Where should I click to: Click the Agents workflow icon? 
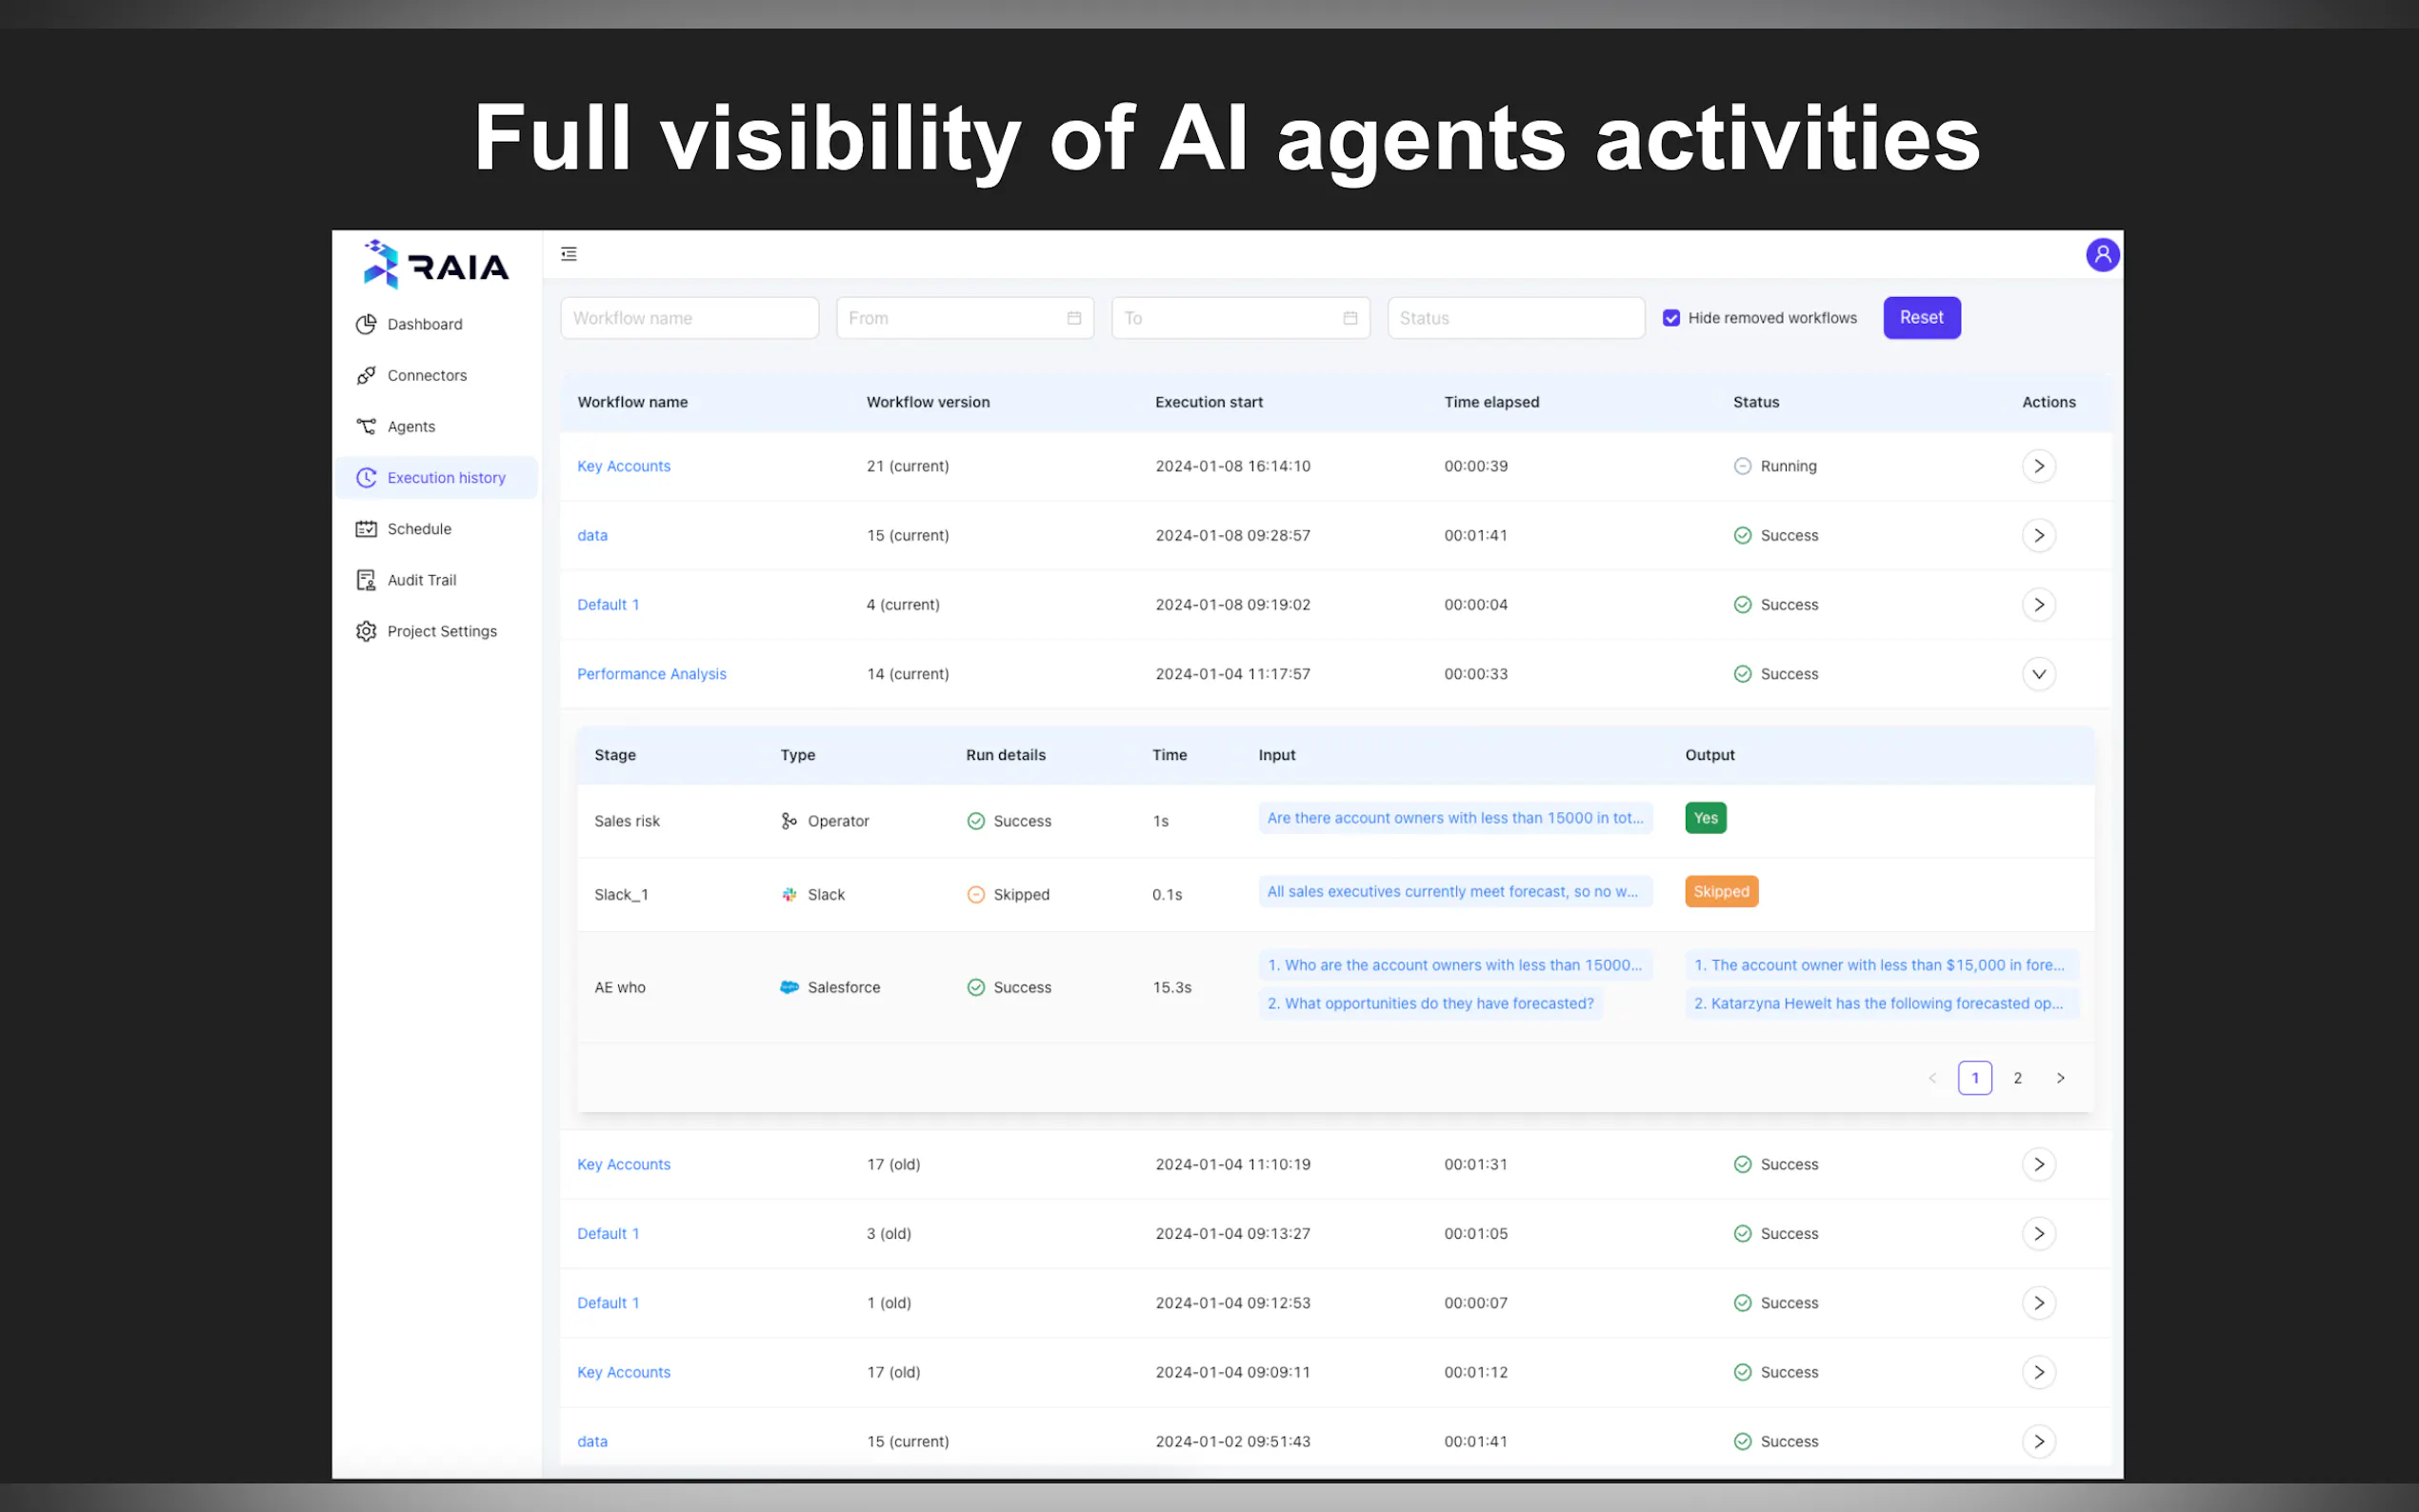366,426
